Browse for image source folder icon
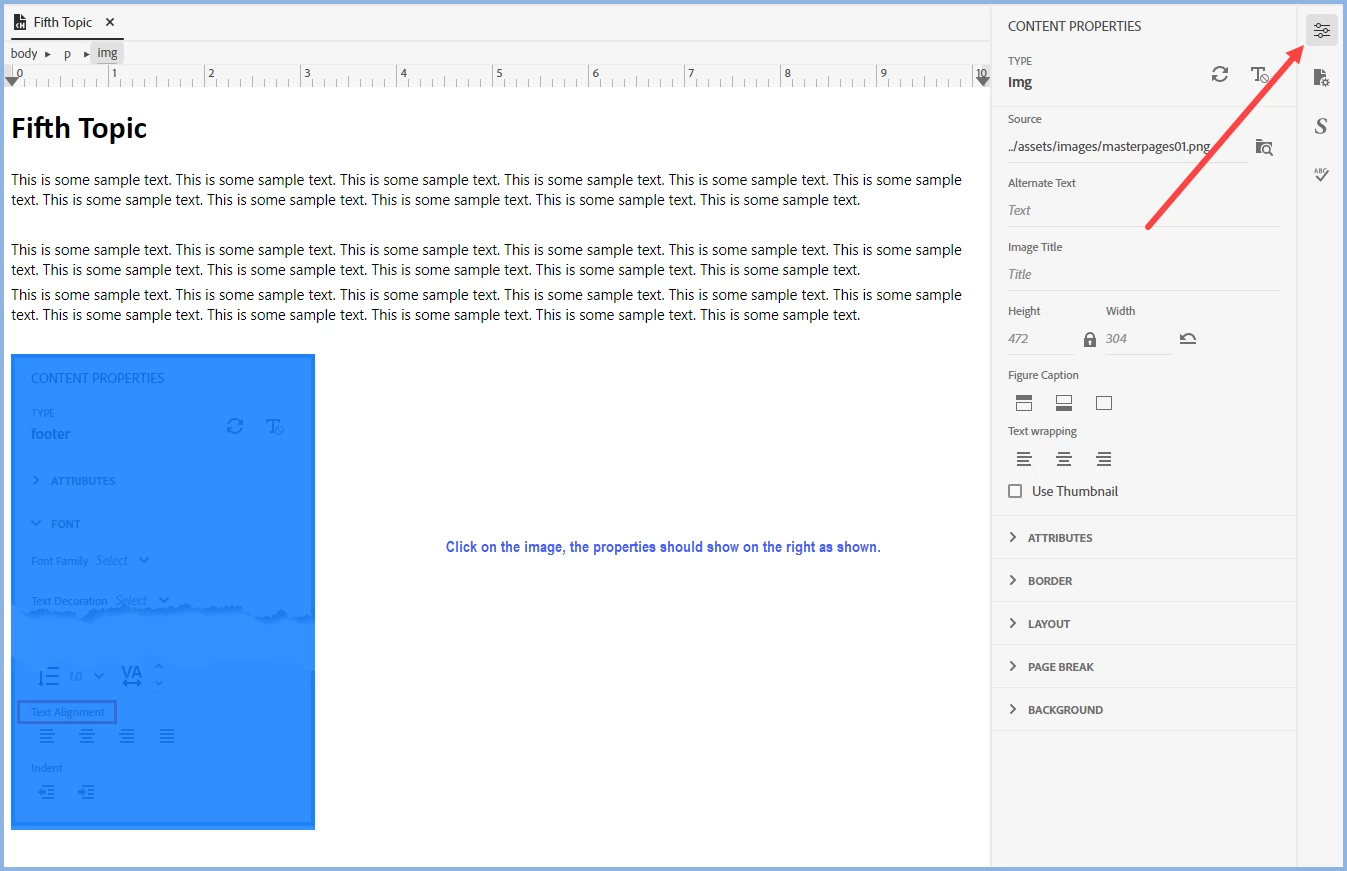Image resolution: width=1347 pixels, height=871 pixels. pyautogui.click(x=1264, y=147)
